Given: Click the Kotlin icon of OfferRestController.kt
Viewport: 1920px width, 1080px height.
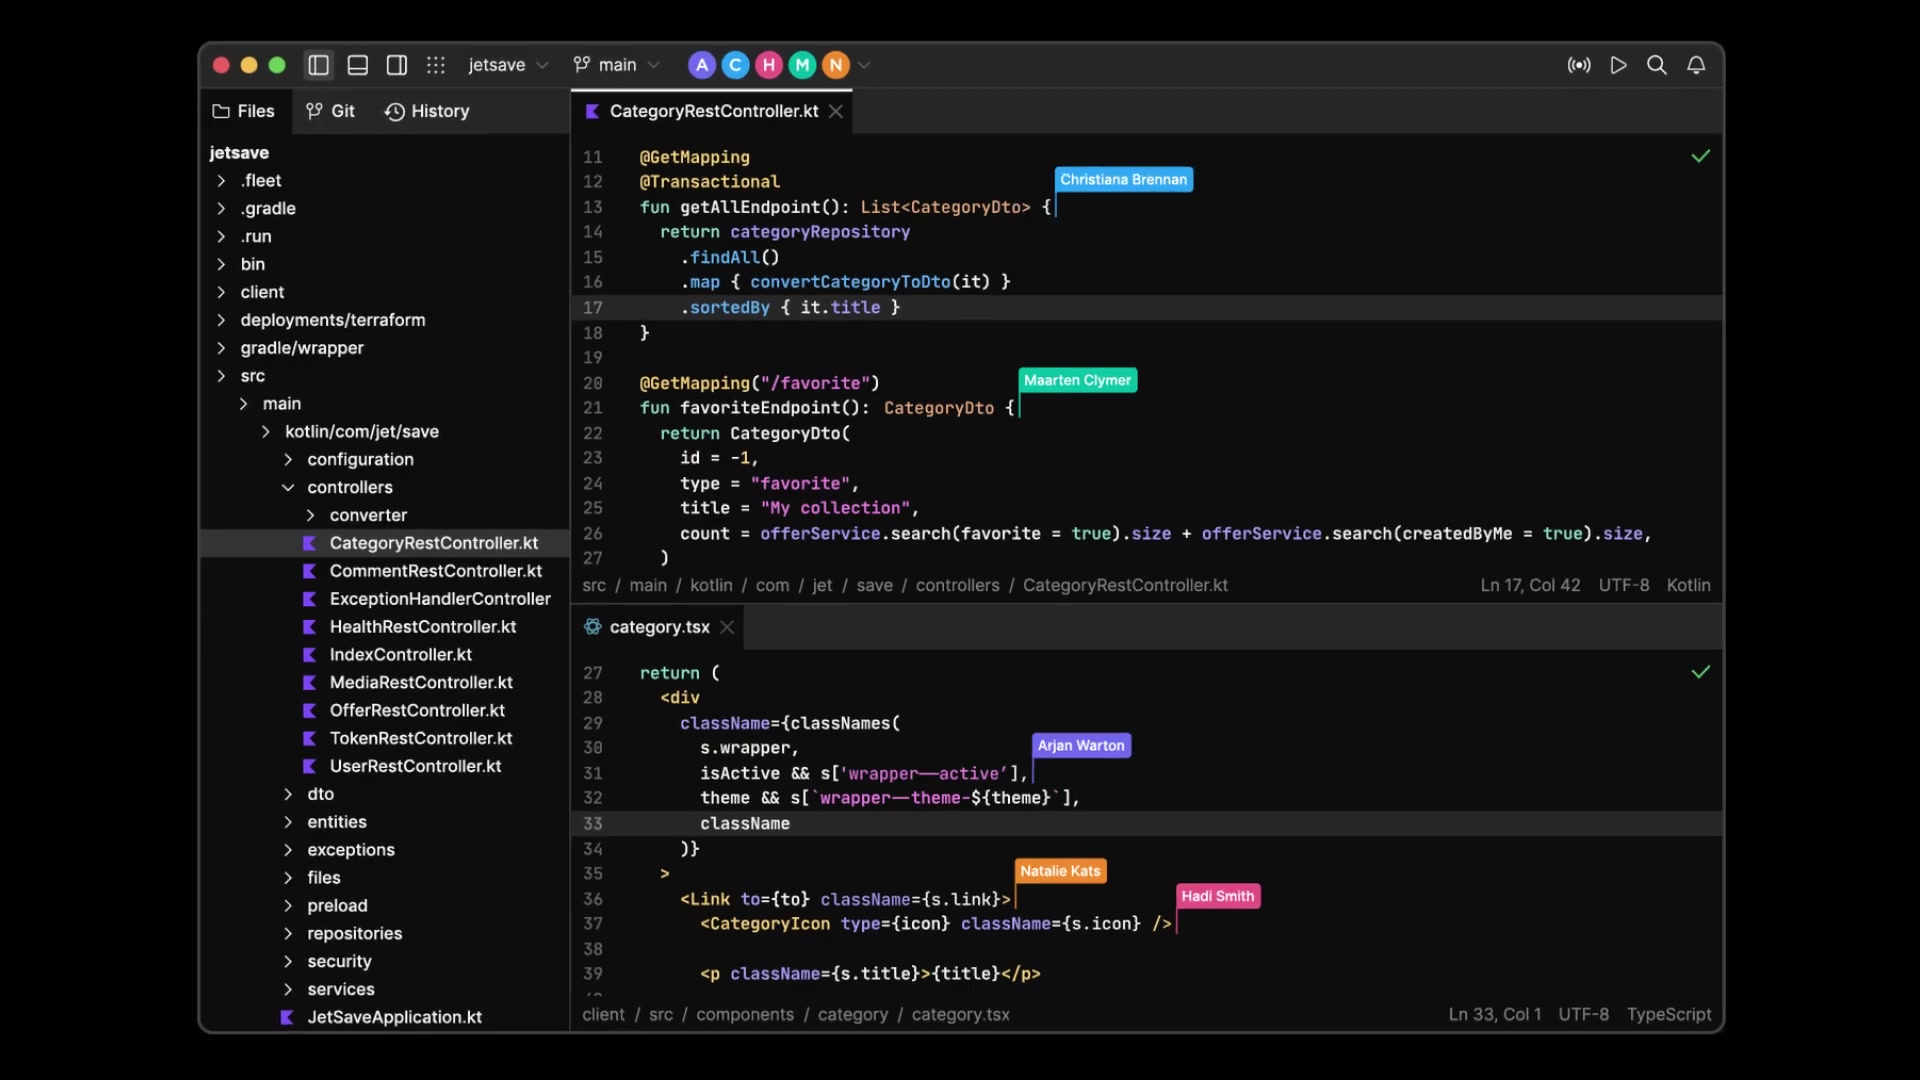Looking at the screenshot, I should (x=310, y=711).
